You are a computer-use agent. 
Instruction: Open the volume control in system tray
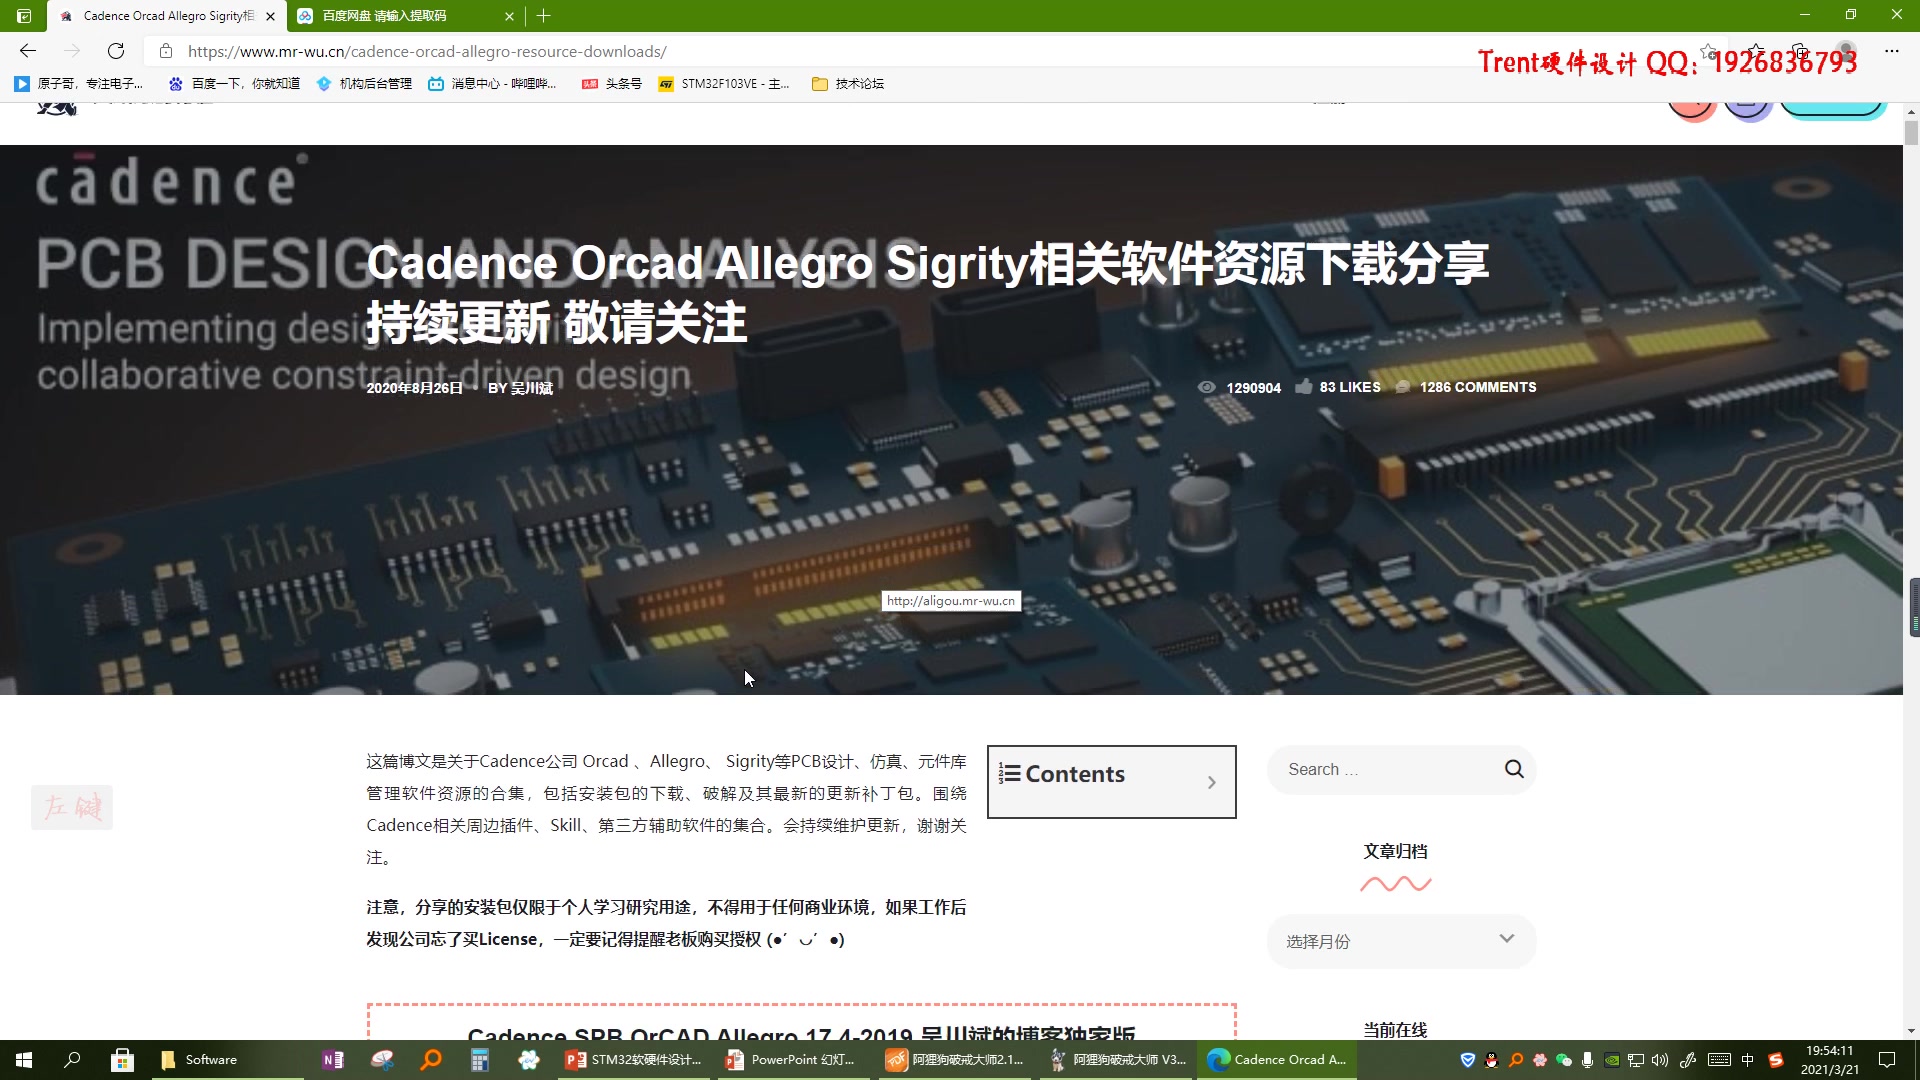(x=1660, y=1061)
